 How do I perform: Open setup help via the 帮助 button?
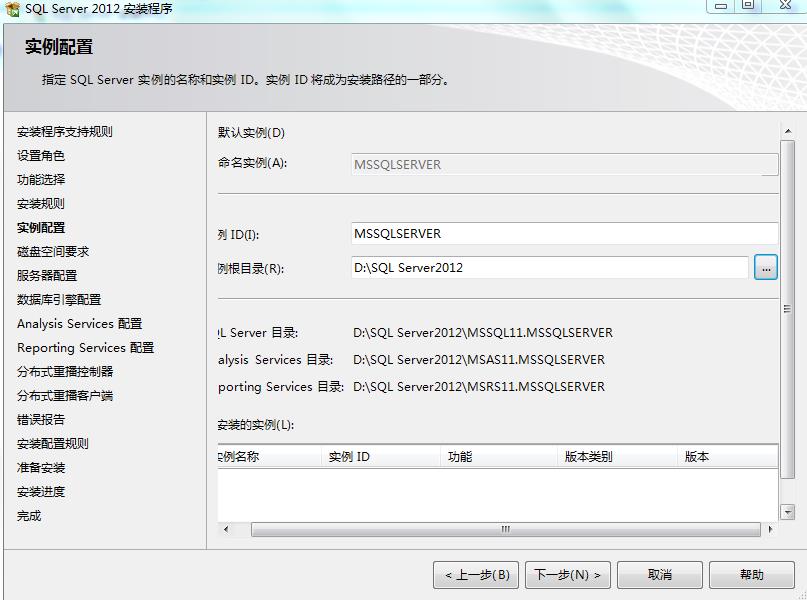[x=751, y=575]
